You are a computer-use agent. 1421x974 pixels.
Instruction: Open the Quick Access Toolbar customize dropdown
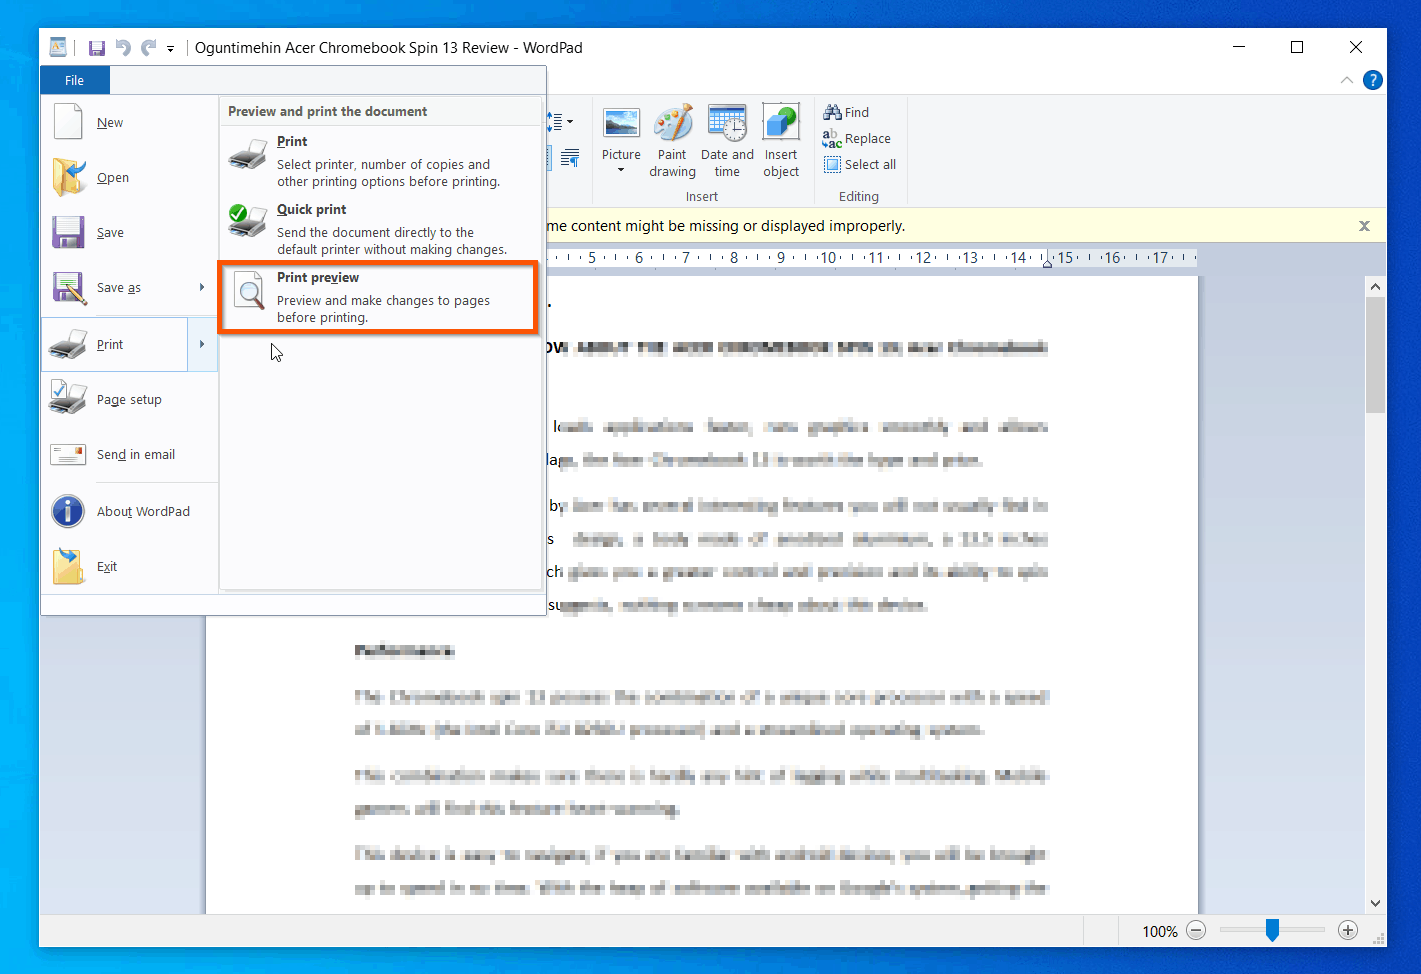(x=170, y=47)
